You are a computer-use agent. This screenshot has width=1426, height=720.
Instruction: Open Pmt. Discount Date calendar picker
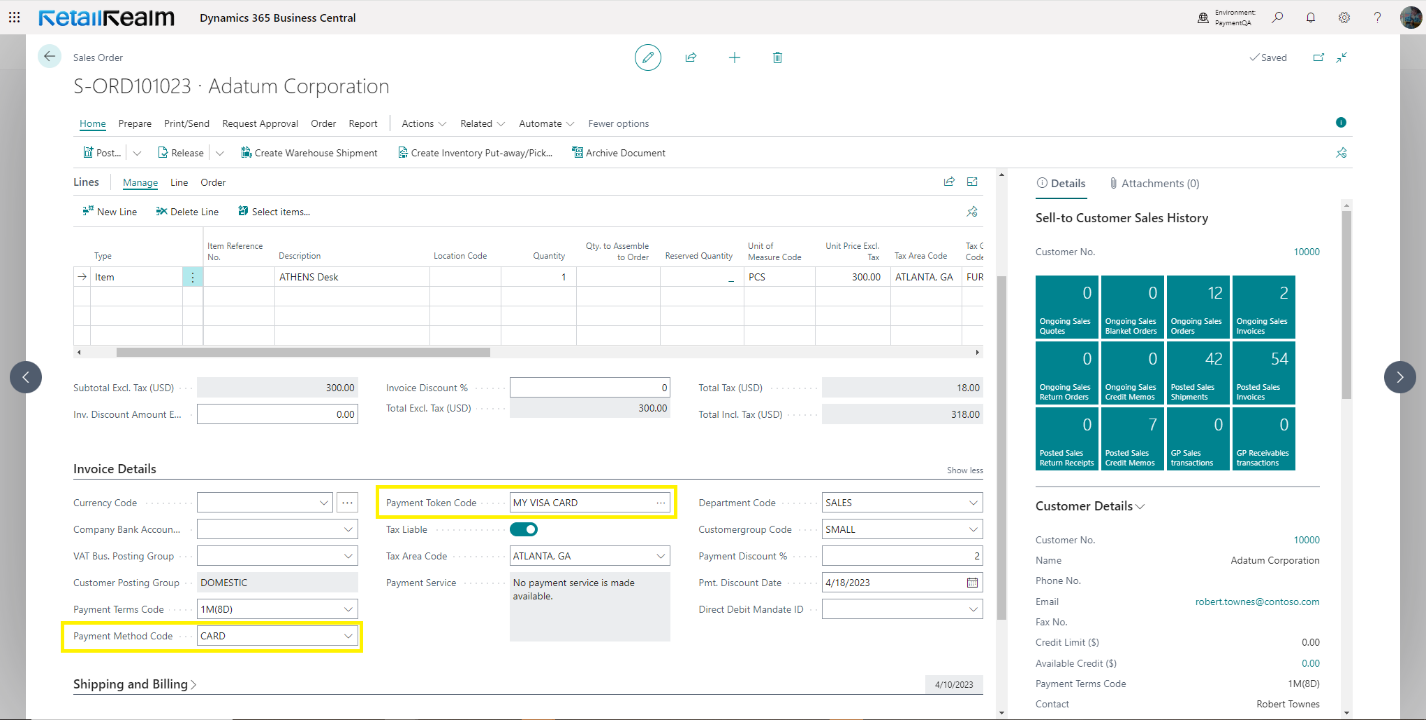click(x=972, y=583)
